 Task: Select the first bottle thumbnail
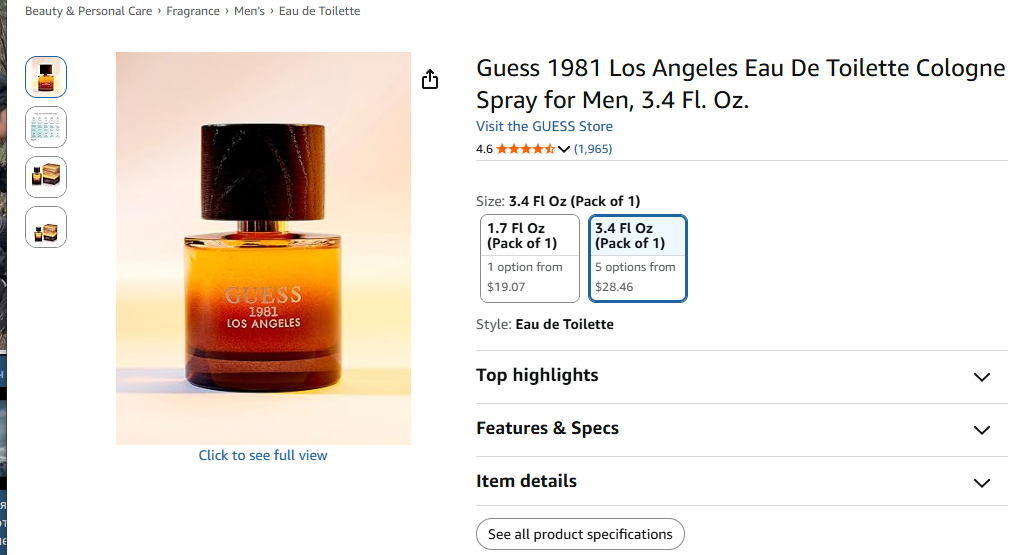pos(46,77)
